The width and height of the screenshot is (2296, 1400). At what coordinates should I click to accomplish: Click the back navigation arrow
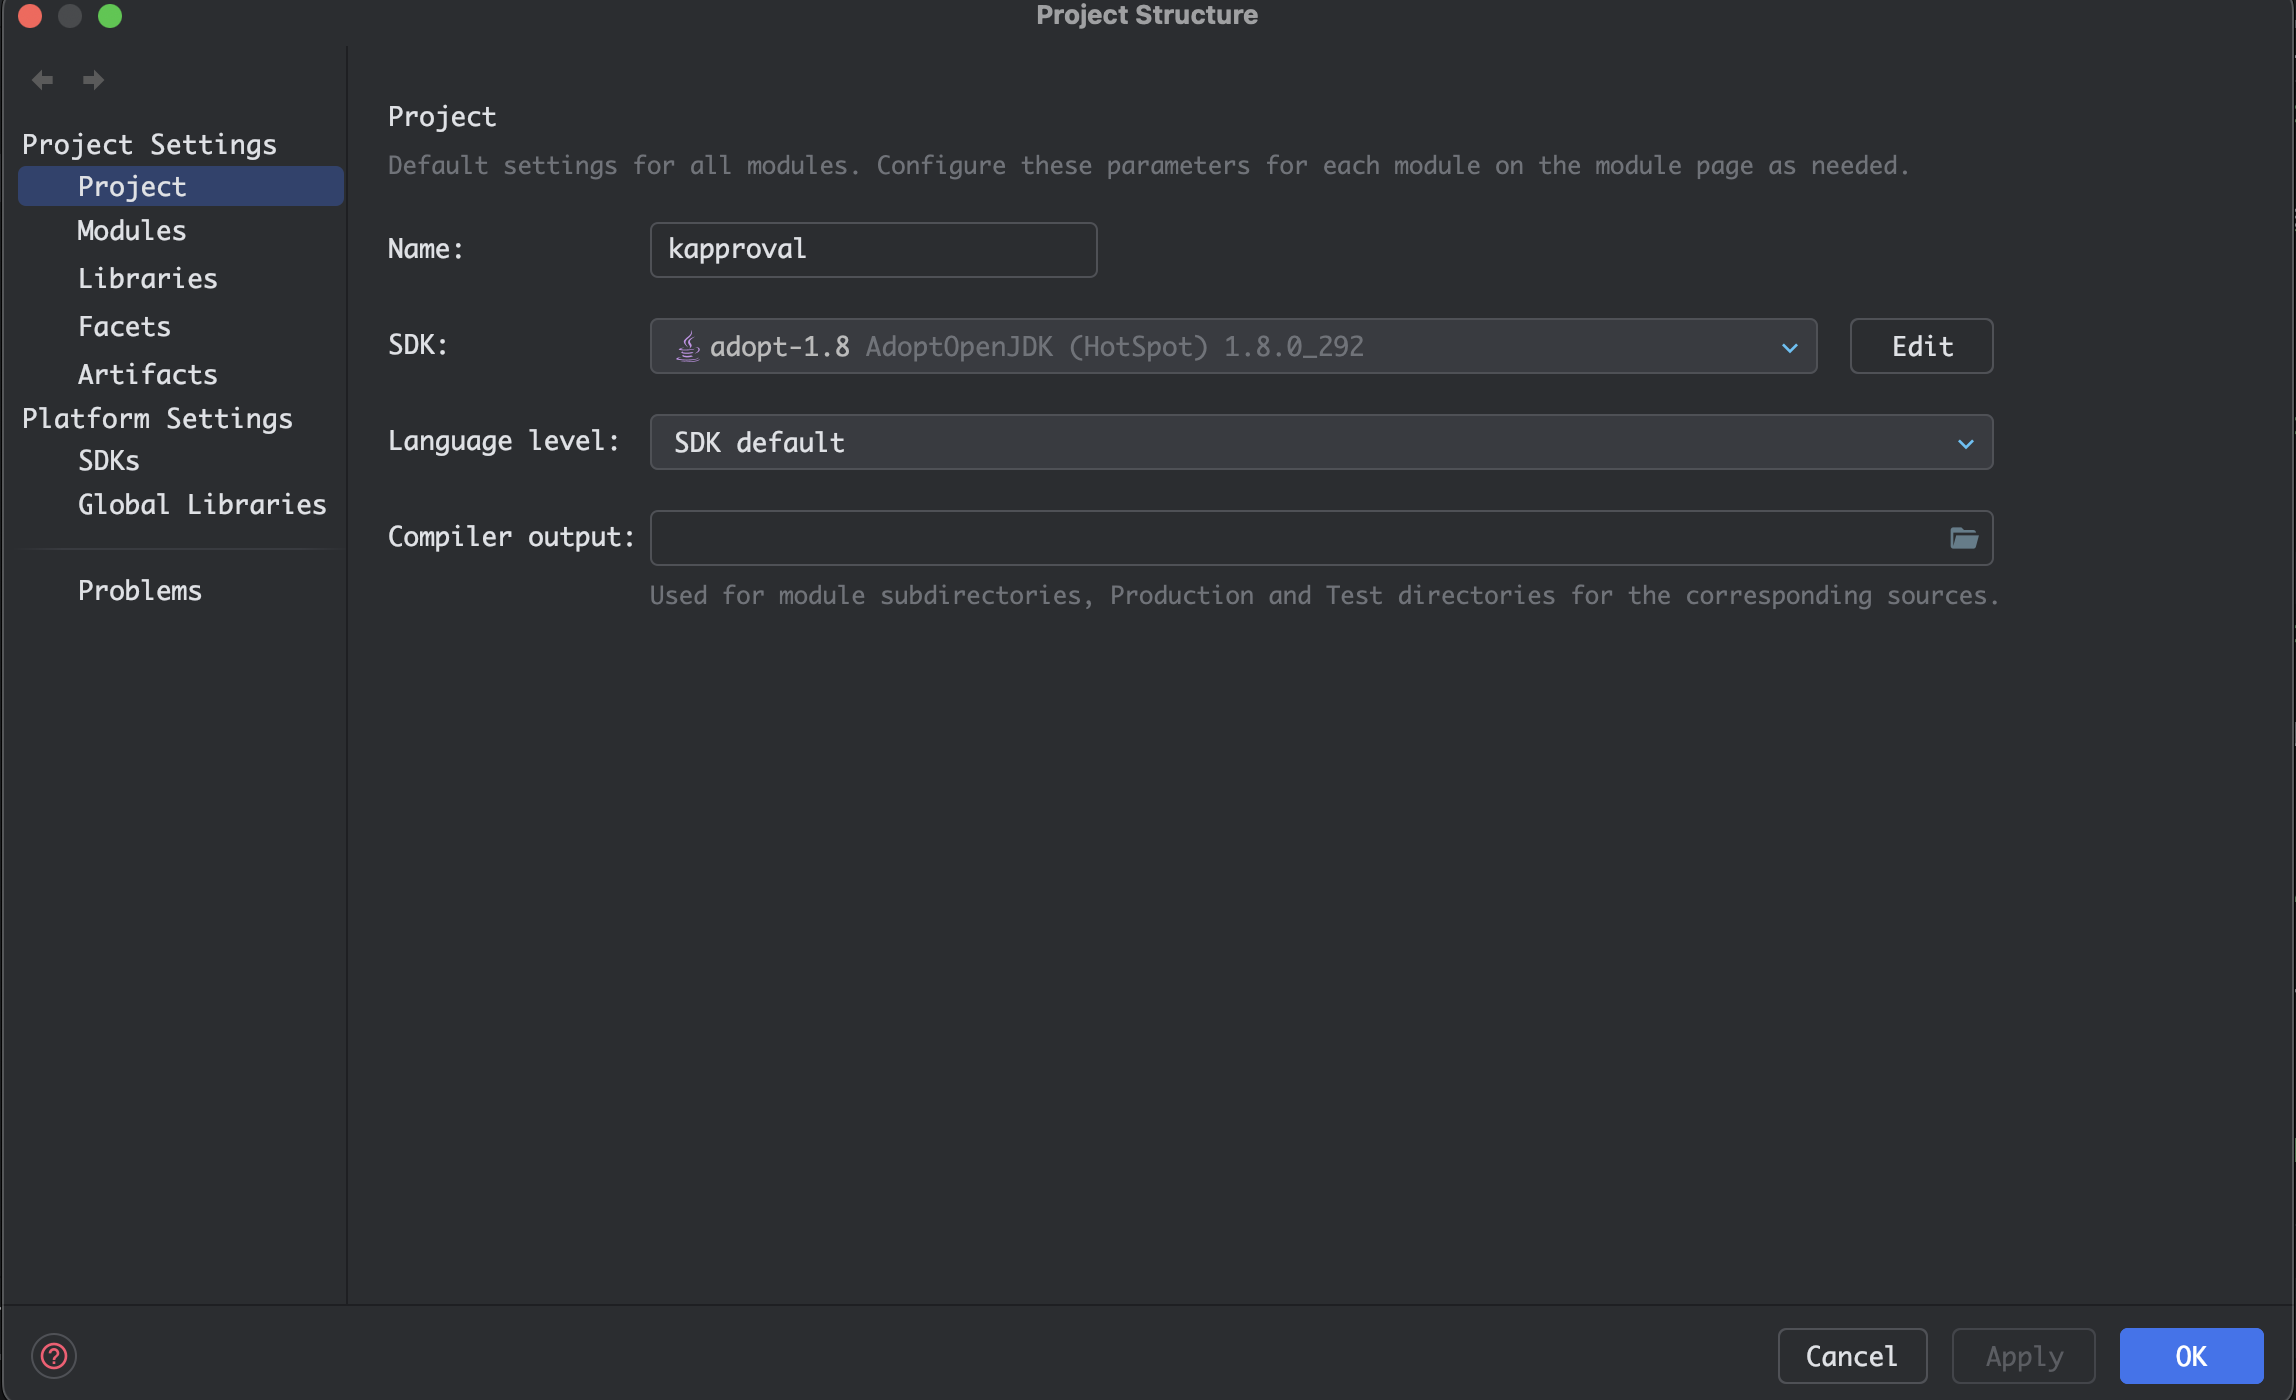(x=42, y=80)
